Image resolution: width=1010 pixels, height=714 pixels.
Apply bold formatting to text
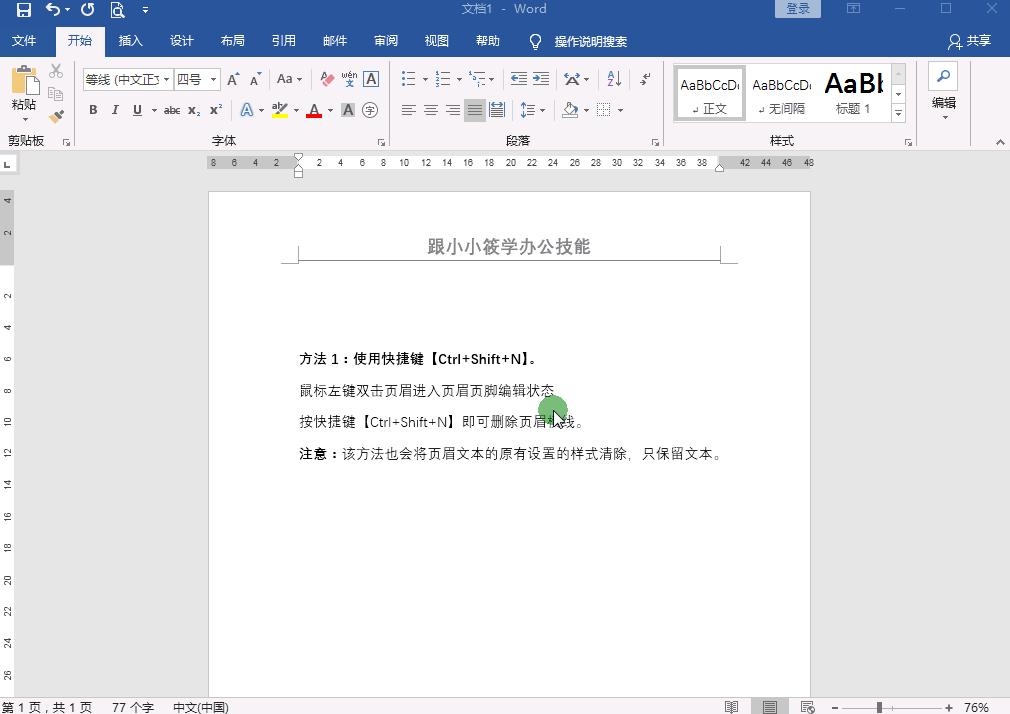coord(92,110)
